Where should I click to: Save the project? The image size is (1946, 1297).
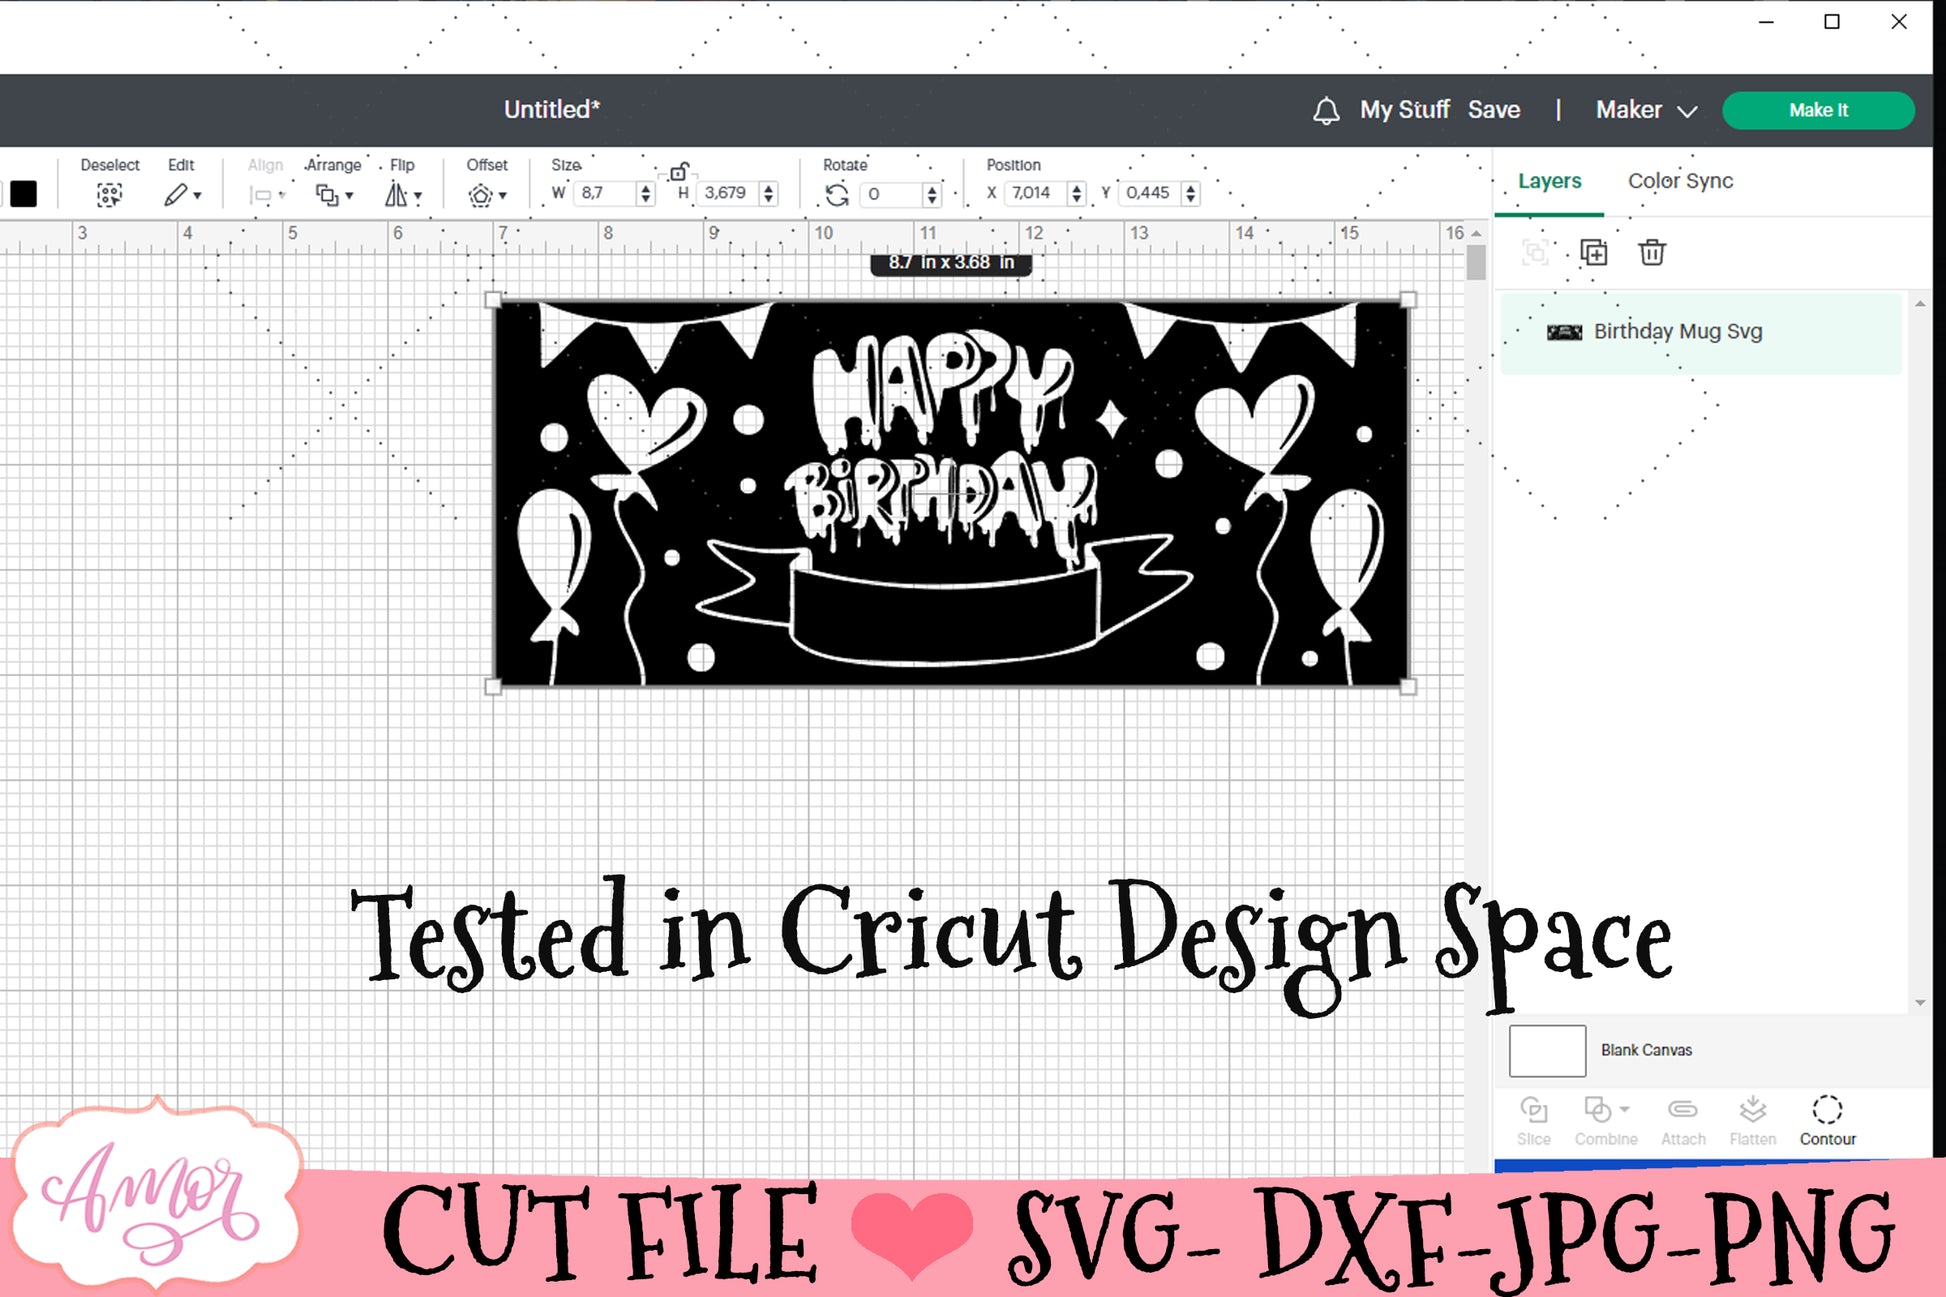point(1494,110)
